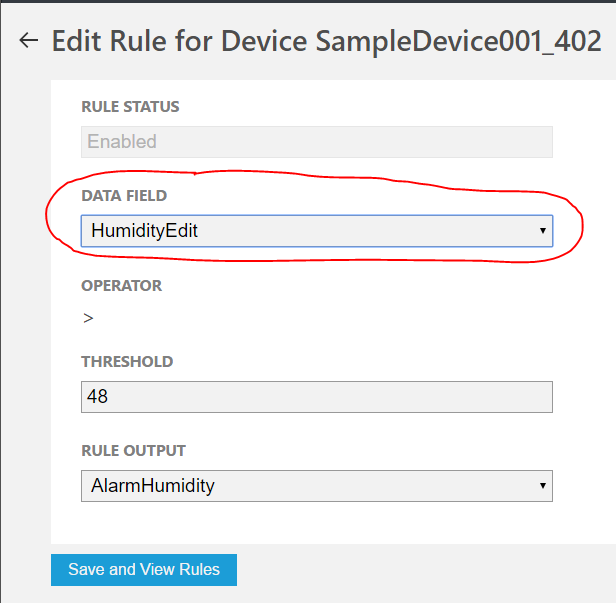
Task: Open the AlarmHumidity rule output dropdown
Action: [x=316, y=487]
